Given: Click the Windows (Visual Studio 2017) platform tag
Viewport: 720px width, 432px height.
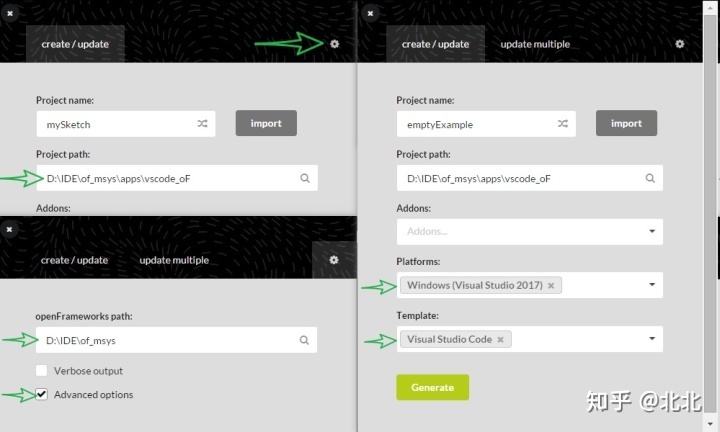Looking at the screenshot, I should pyautogui.click(x=481, y=285).
